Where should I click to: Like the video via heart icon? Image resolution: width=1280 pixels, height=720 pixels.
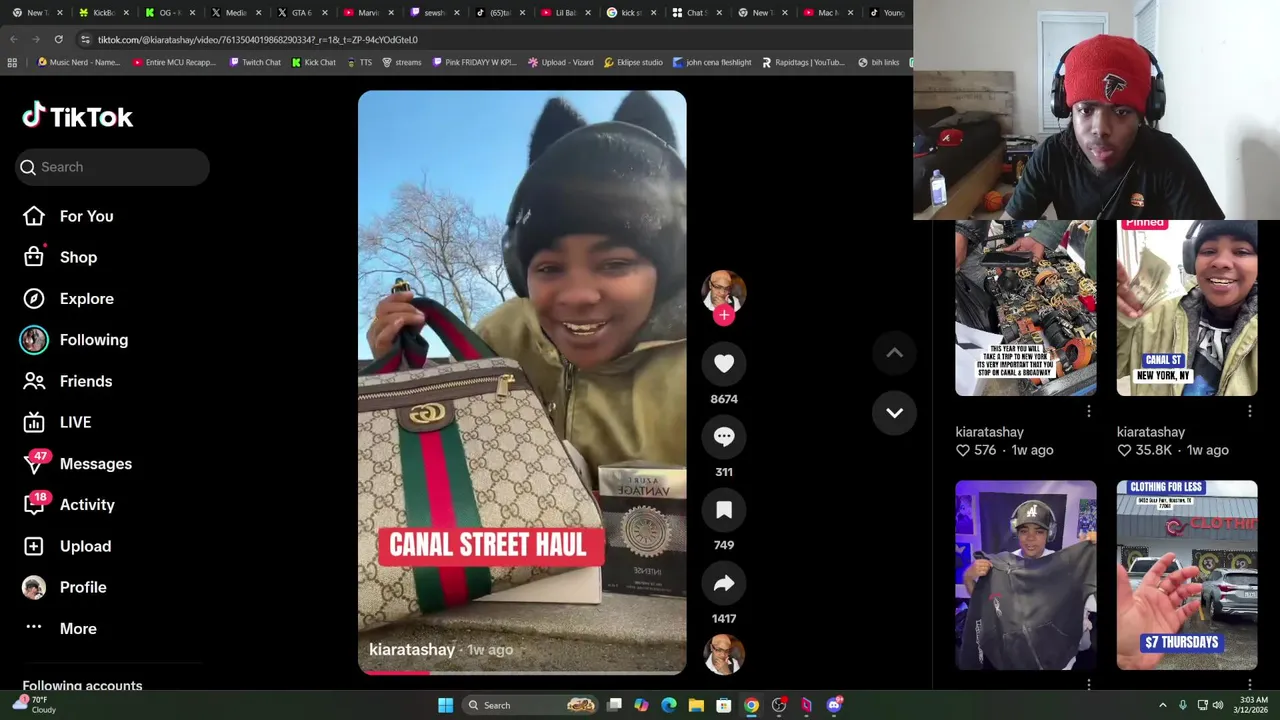click(x=724, y=364)
